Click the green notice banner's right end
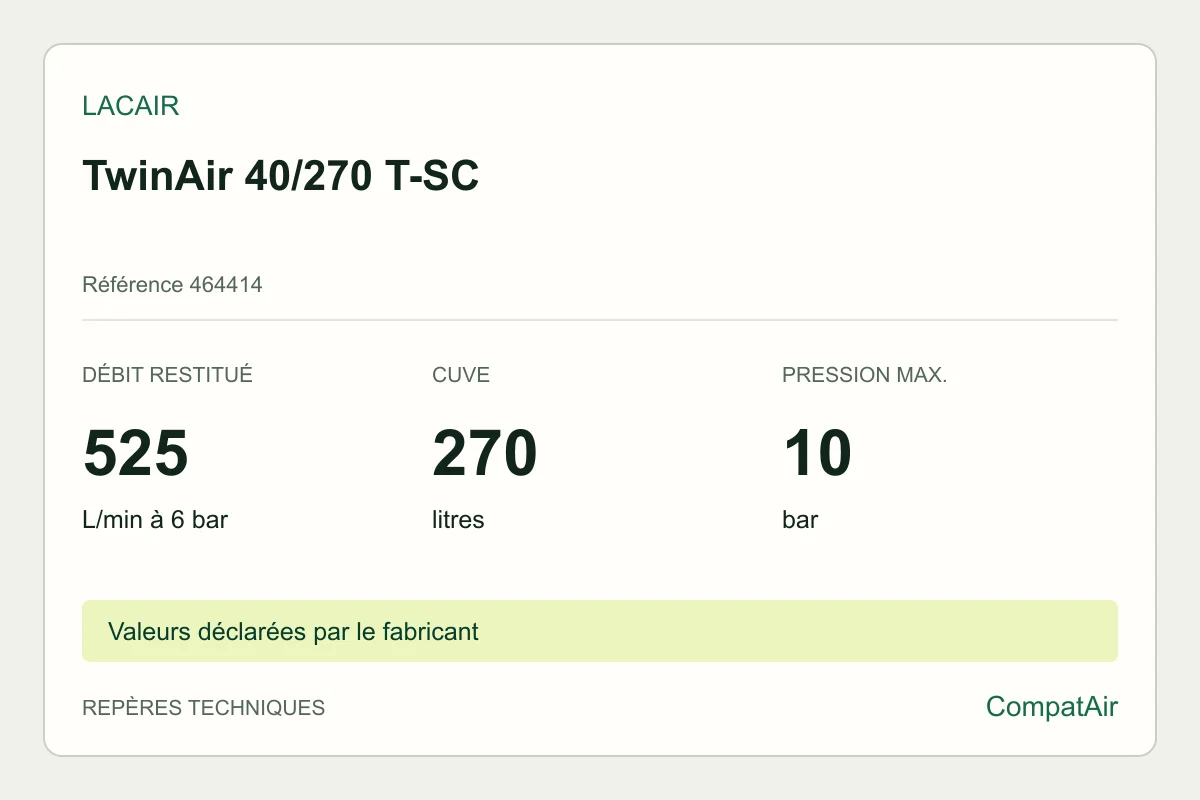This screenshot has width=1200, height=800. (1100, 631)
